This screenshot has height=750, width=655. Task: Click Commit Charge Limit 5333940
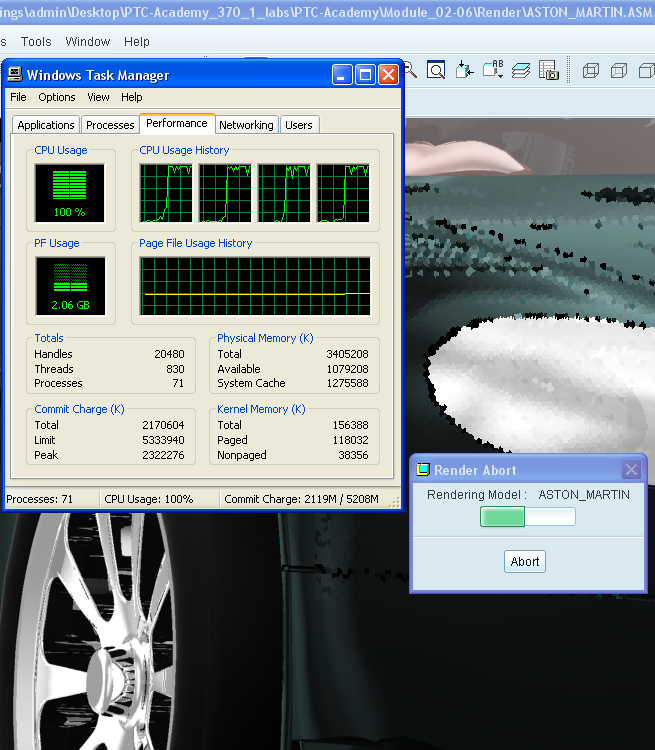pyautogui.click(x=163, y=440)
